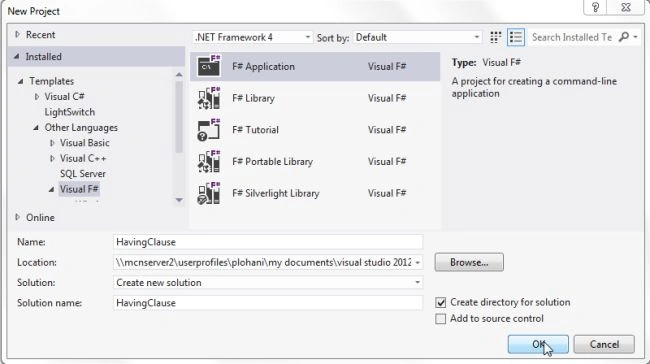Click the Solution name input field
Screen dimensions: 650x364
click(268, 303)
